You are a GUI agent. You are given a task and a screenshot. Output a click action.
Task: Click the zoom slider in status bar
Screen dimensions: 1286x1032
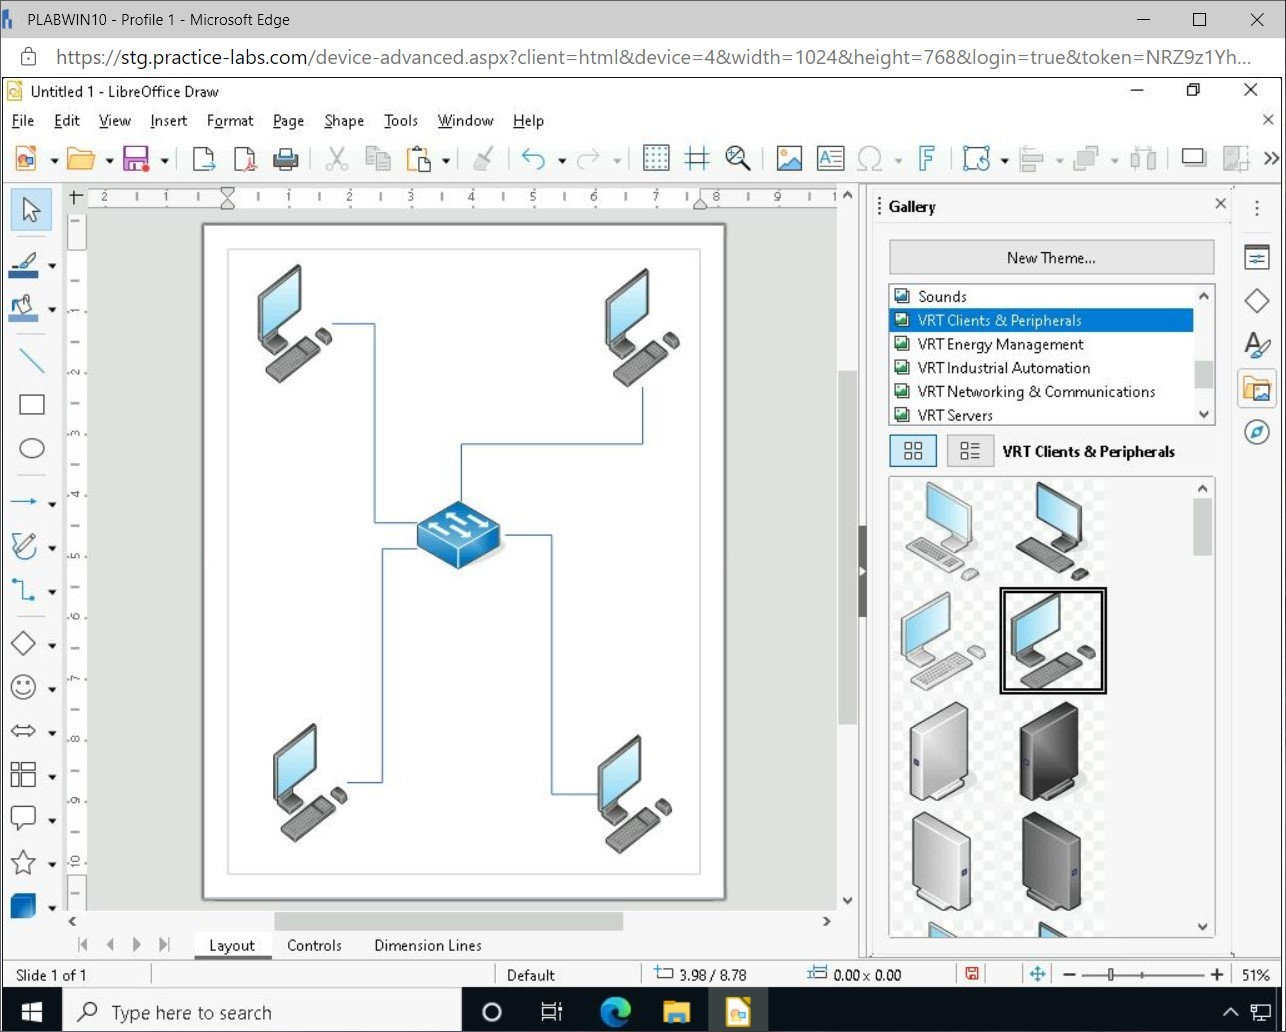(1111, 975)
